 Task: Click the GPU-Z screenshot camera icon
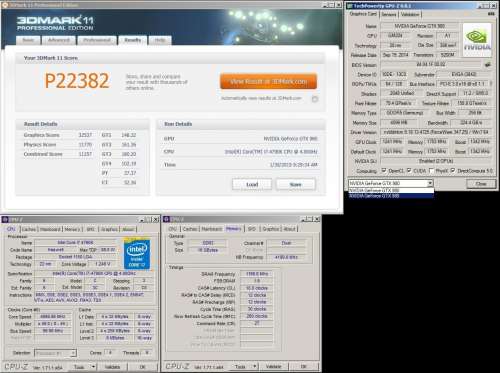[491, 14]
